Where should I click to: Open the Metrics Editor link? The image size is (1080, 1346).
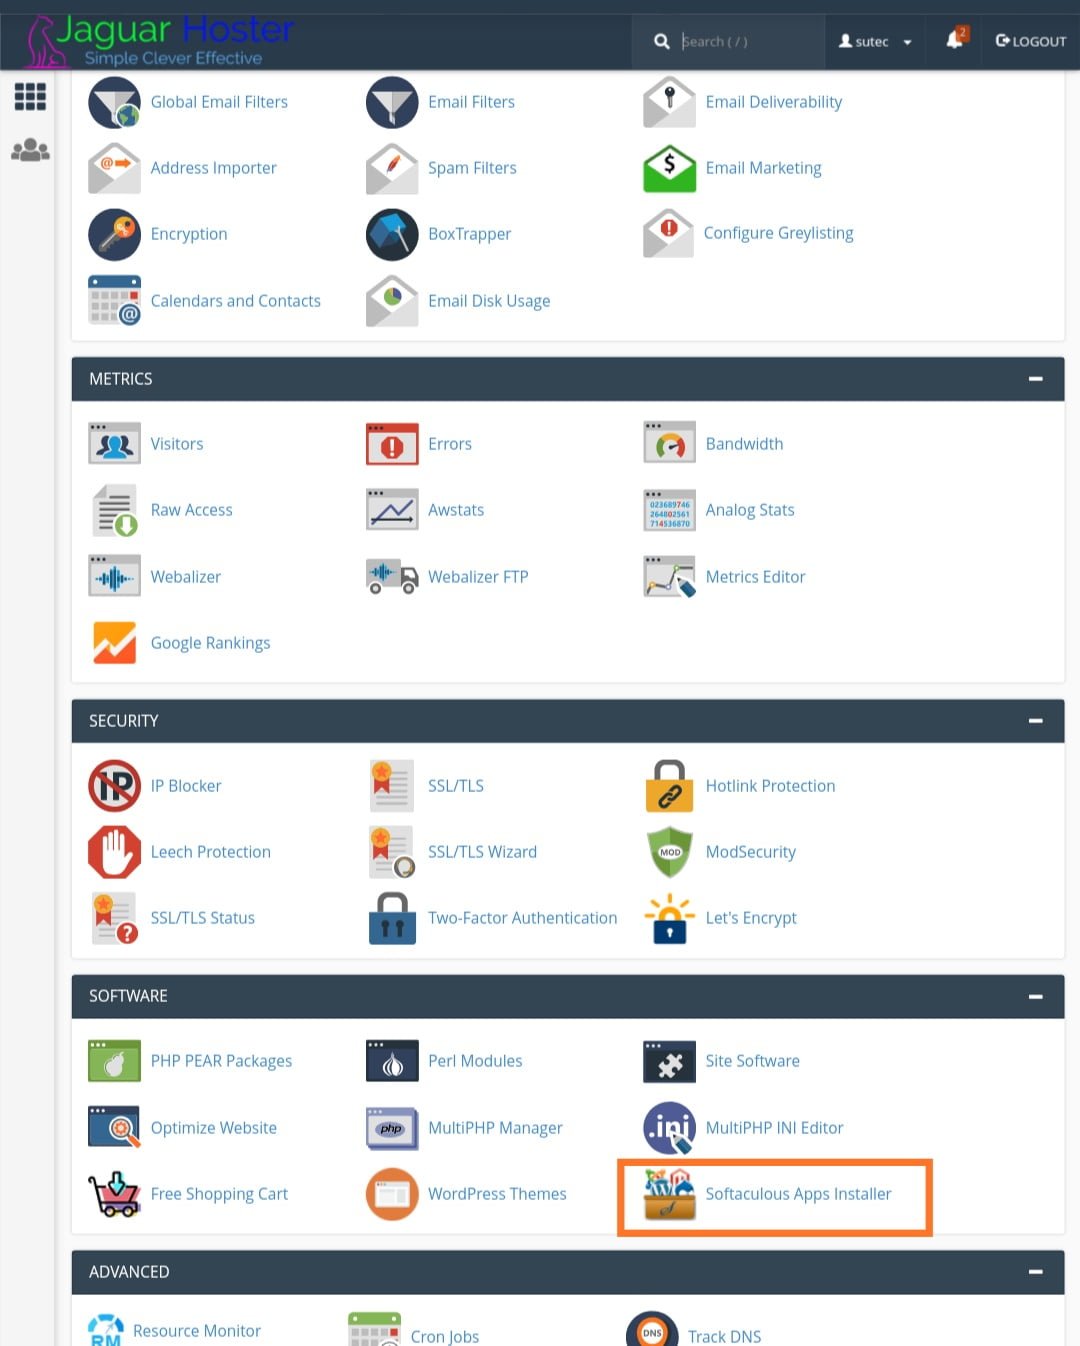pyautogui.click(x=755, y=577)
